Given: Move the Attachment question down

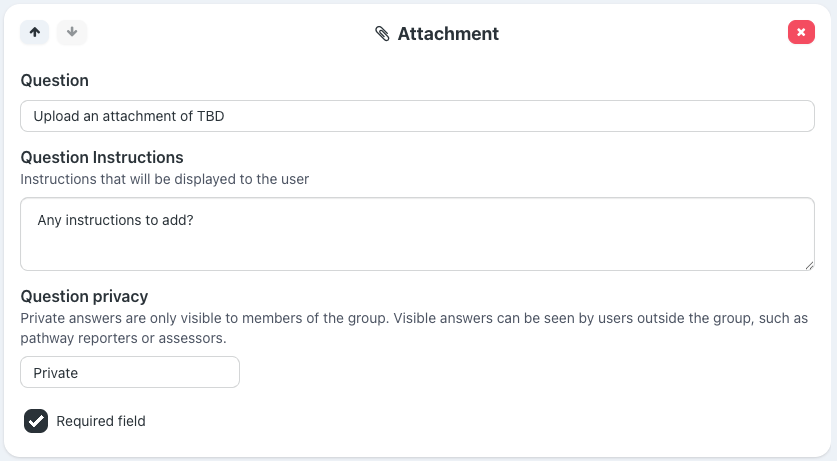Looking at the screenshot, I should coord(72,32).
